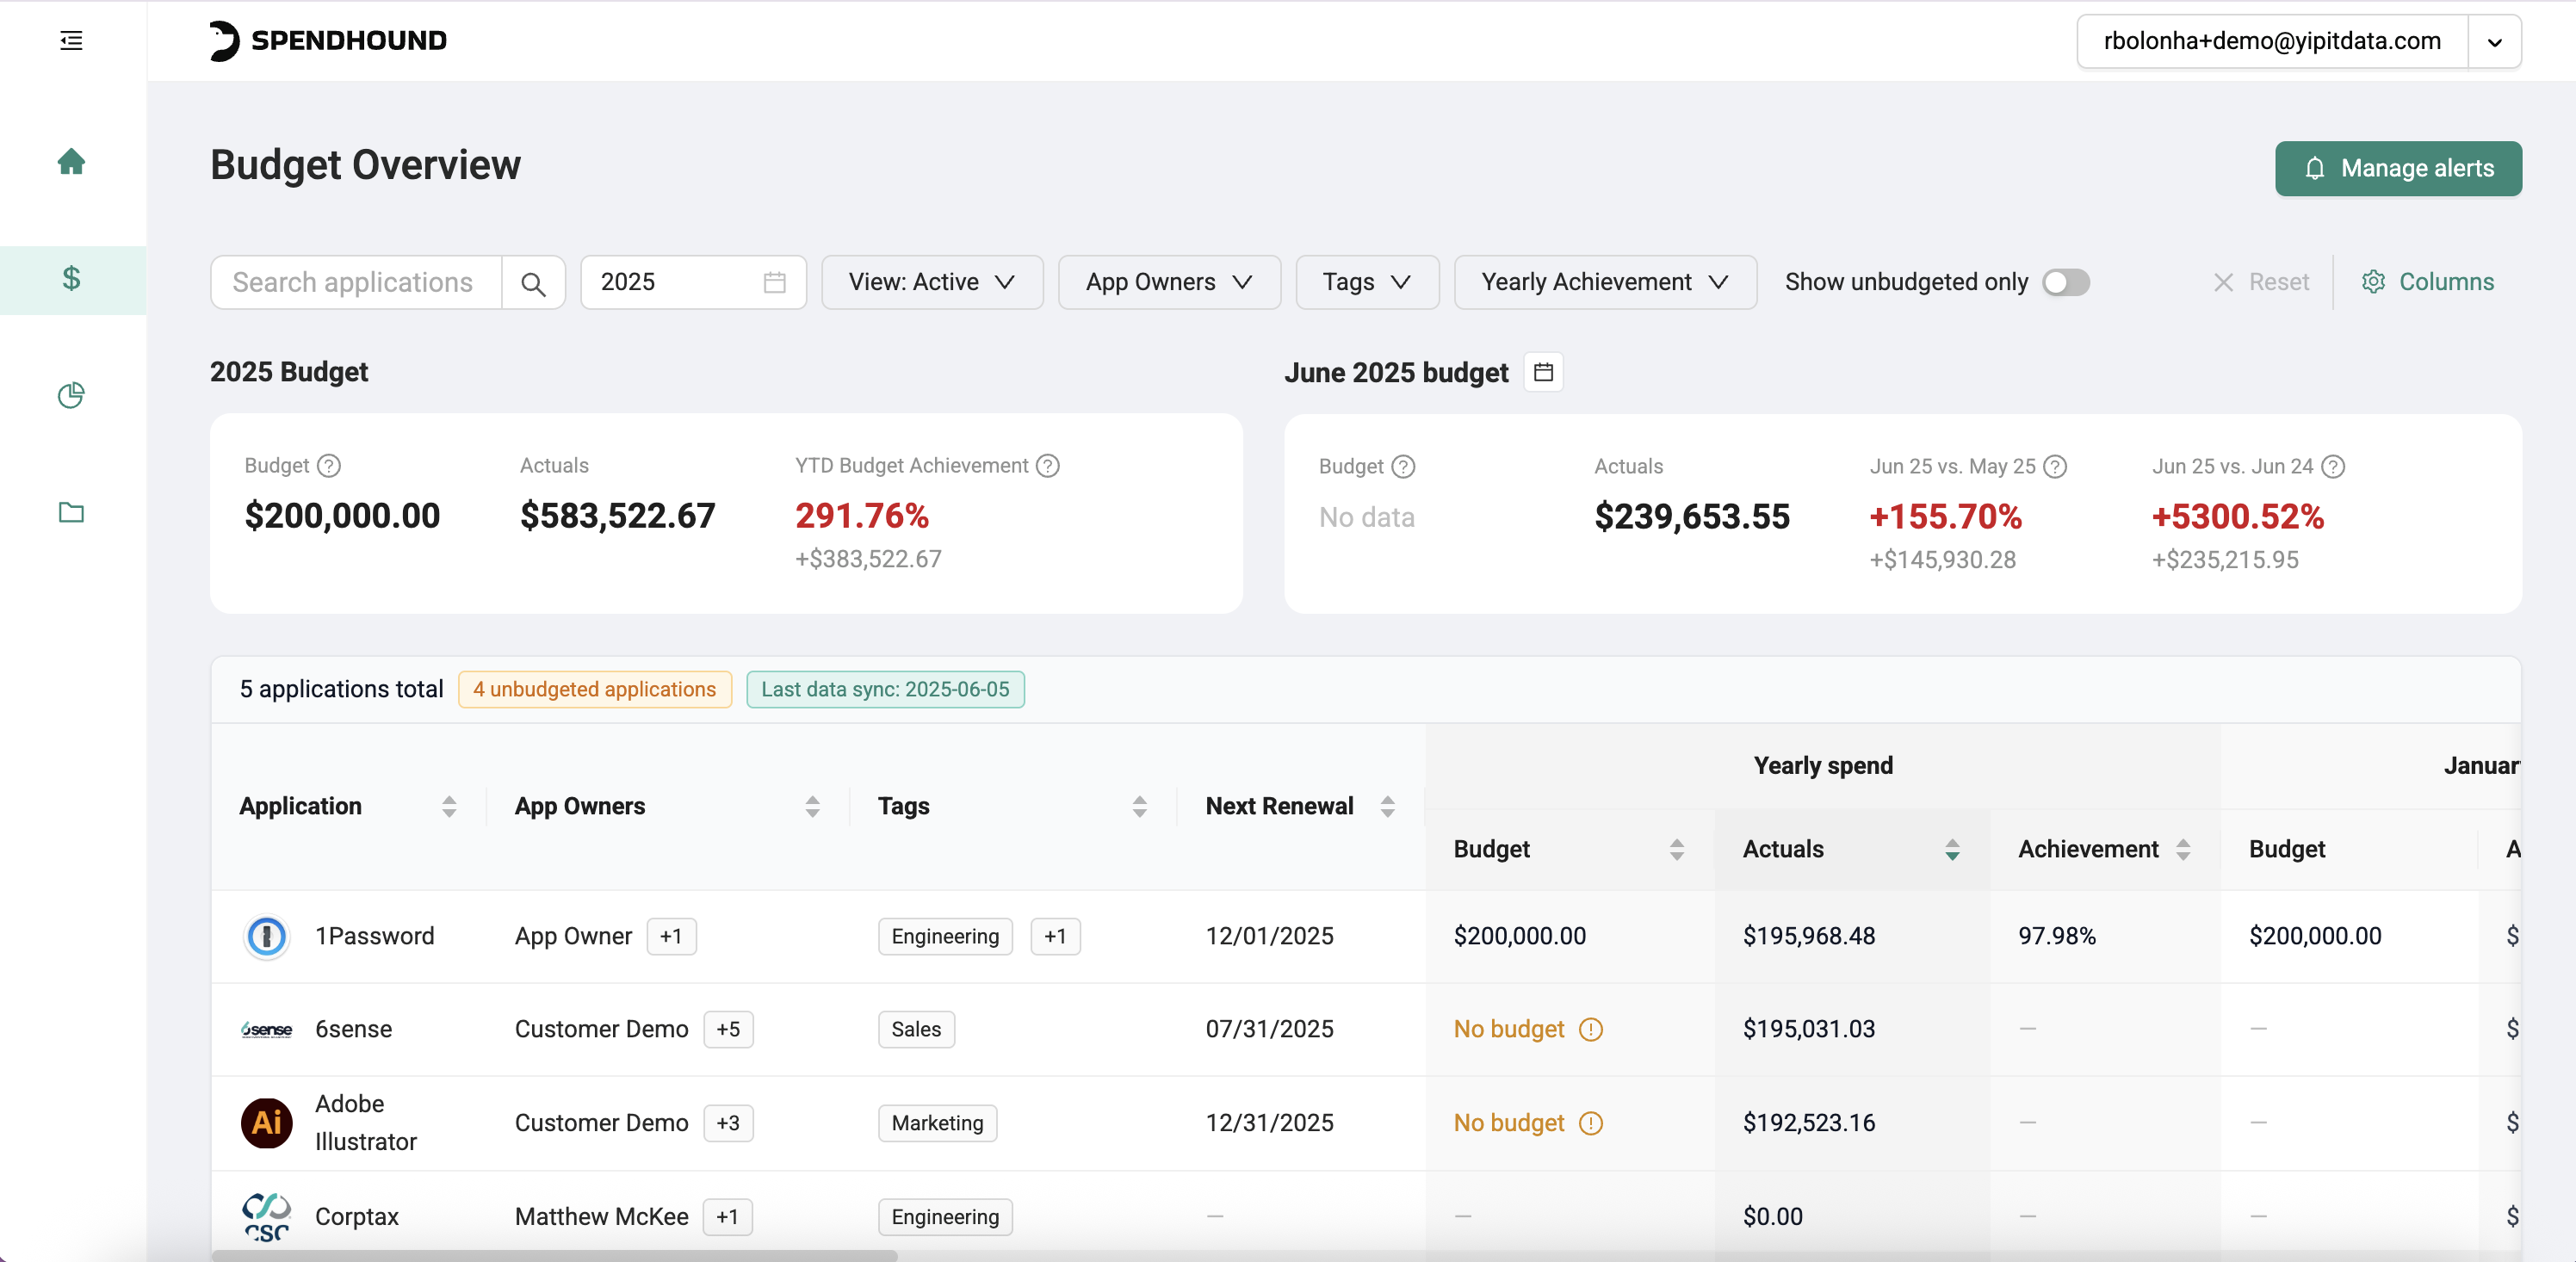
Task: Click the Reset filters button
Action: tap(2261, 283)
